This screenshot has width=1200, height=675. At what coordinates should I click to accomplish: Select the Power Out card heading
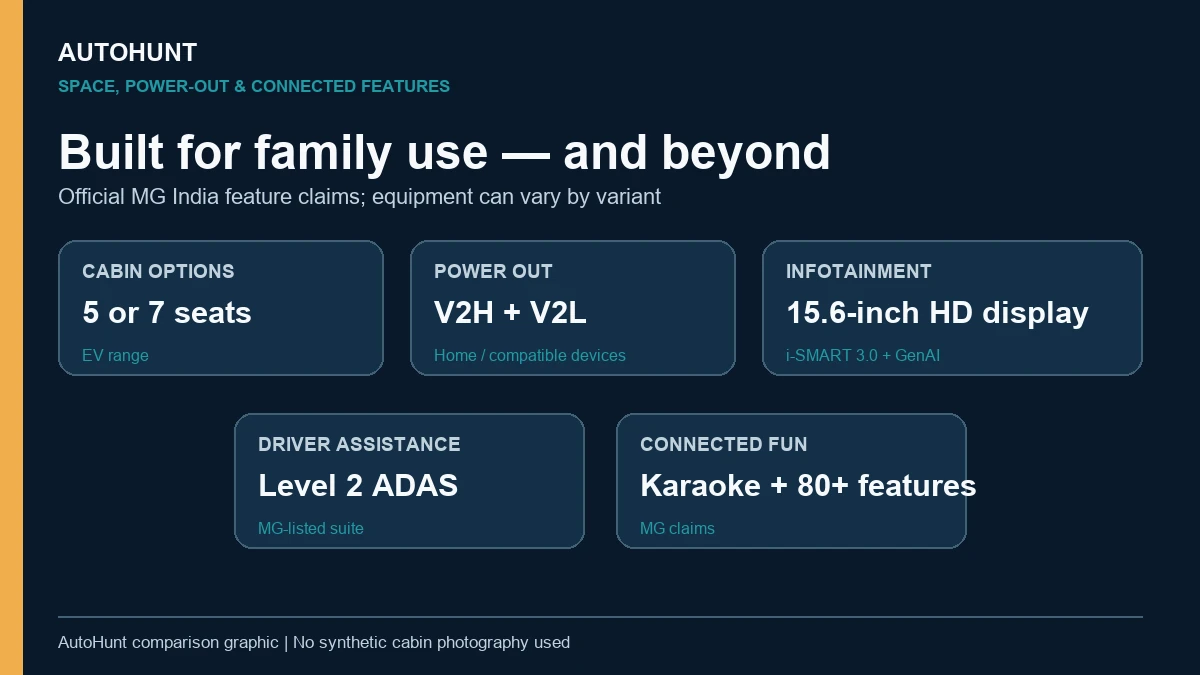493,271
